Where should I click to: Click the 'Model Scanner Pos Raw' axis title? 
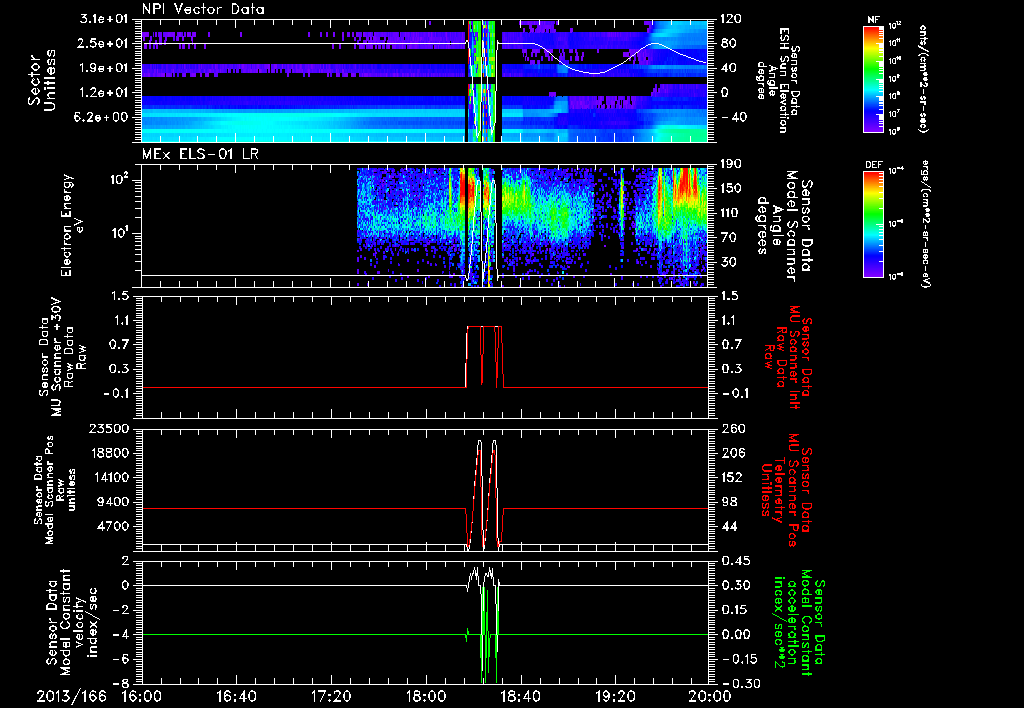click(56, 490)
